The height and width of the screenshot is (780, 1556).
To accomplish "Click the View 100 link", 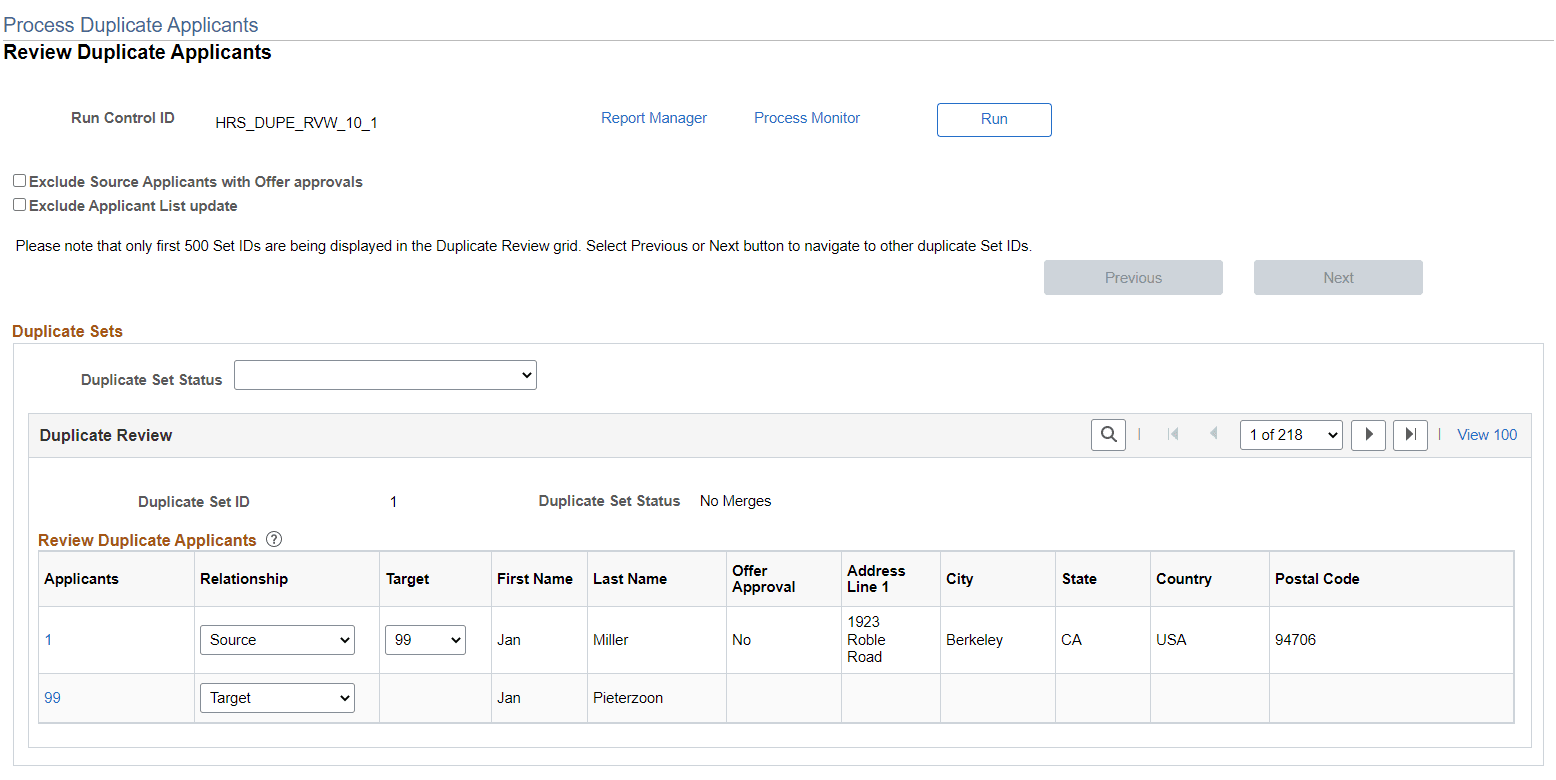I will 1487,434.
